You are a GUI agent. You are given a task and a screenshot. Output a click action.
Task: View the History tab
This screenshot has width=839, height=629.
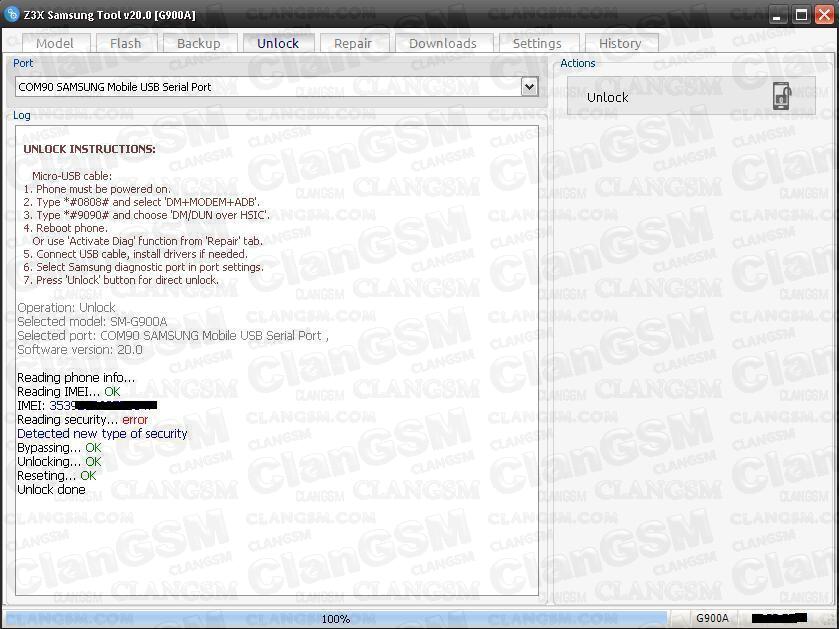pyautogui.click(x=620, y=43)
